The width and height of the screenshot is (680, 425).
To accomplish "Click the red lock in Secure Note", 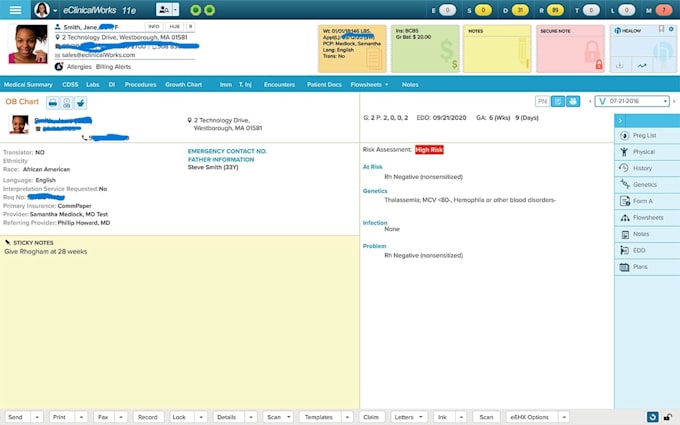I will (x=599, y=65).
